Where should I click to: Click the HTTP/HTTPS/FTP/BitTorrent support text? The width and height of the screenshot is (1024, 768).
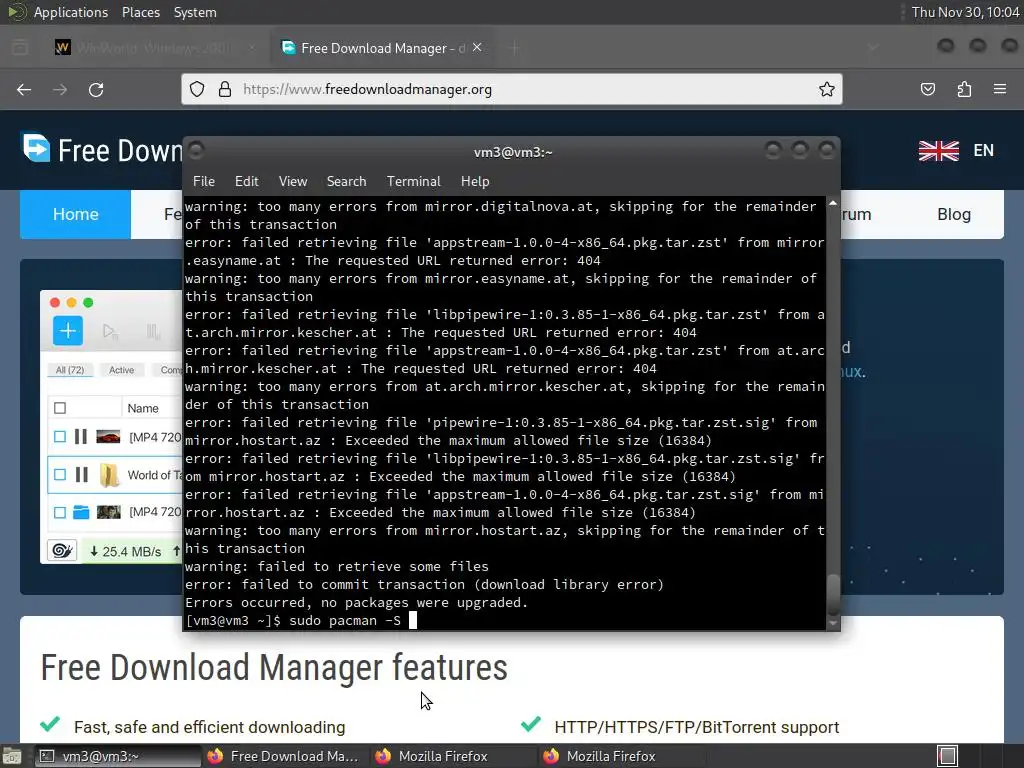(696, 727)
